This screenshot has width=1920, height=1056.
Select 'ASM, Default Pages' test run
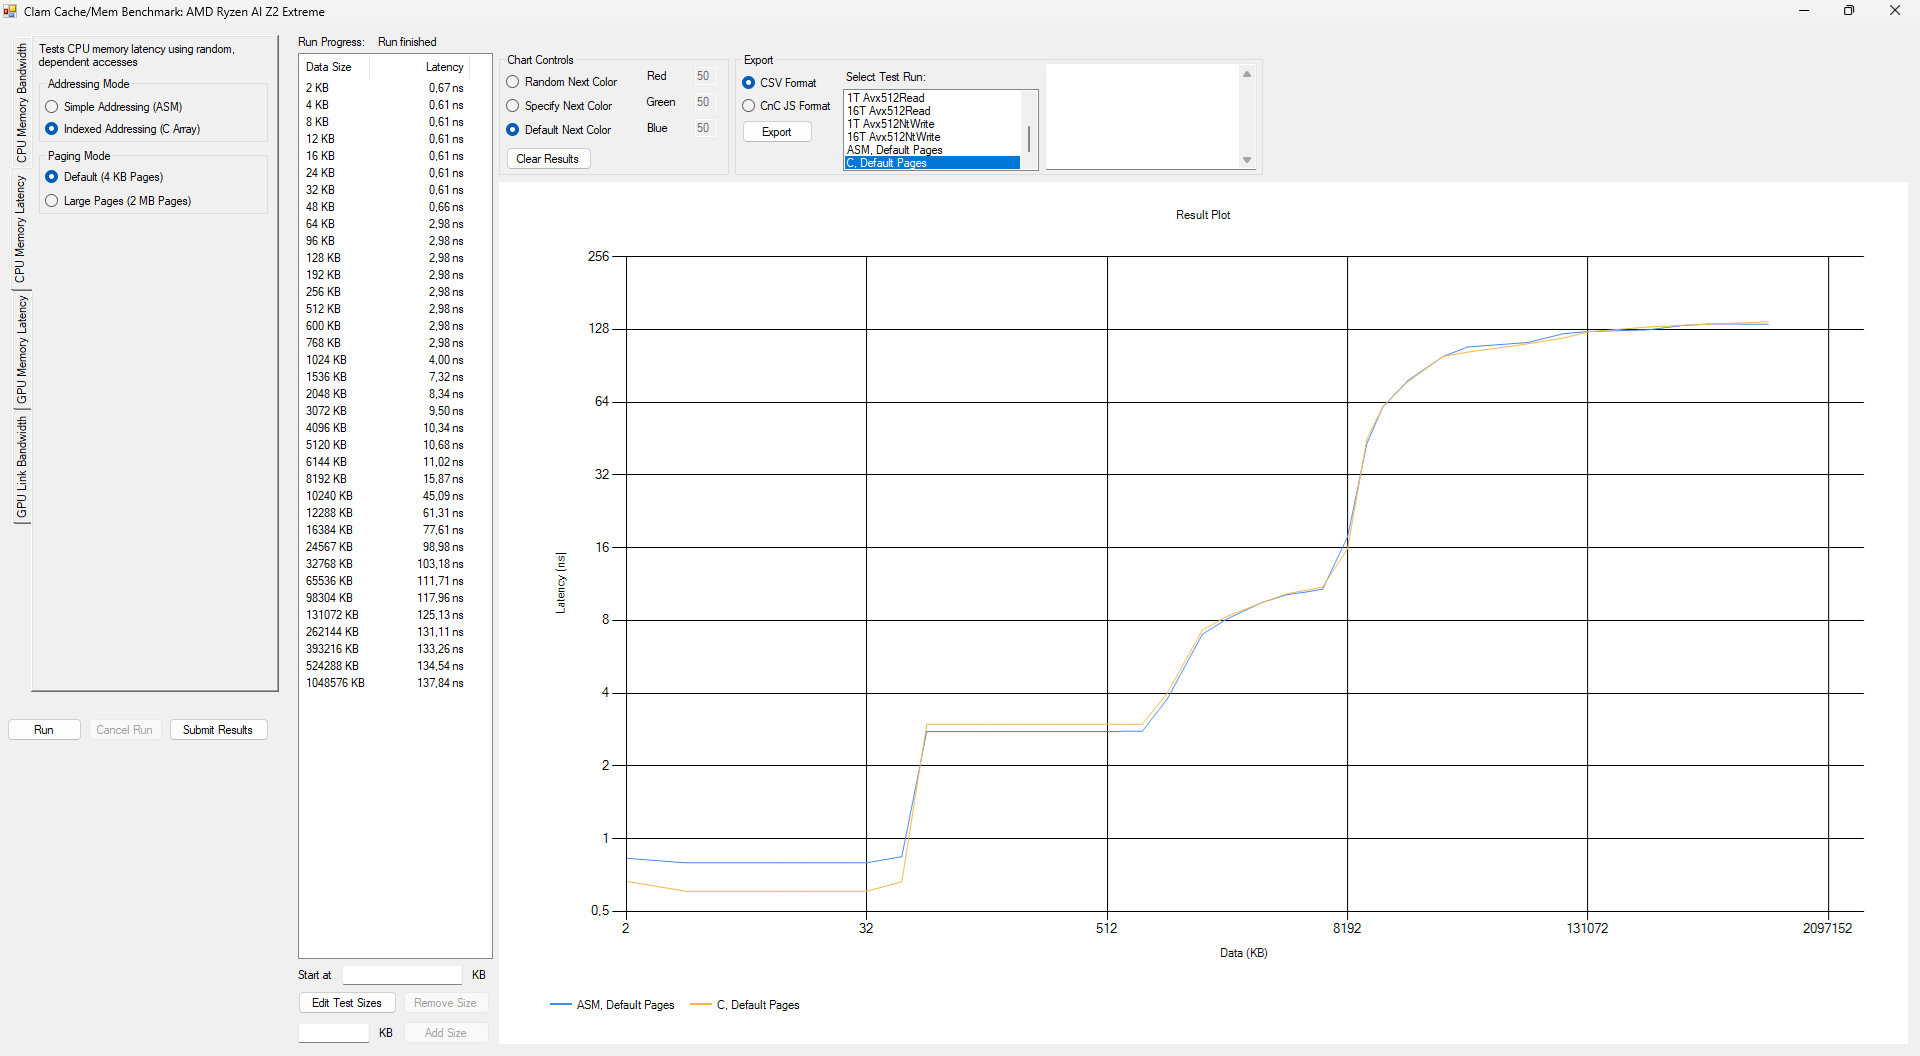(x=895, y=150)
